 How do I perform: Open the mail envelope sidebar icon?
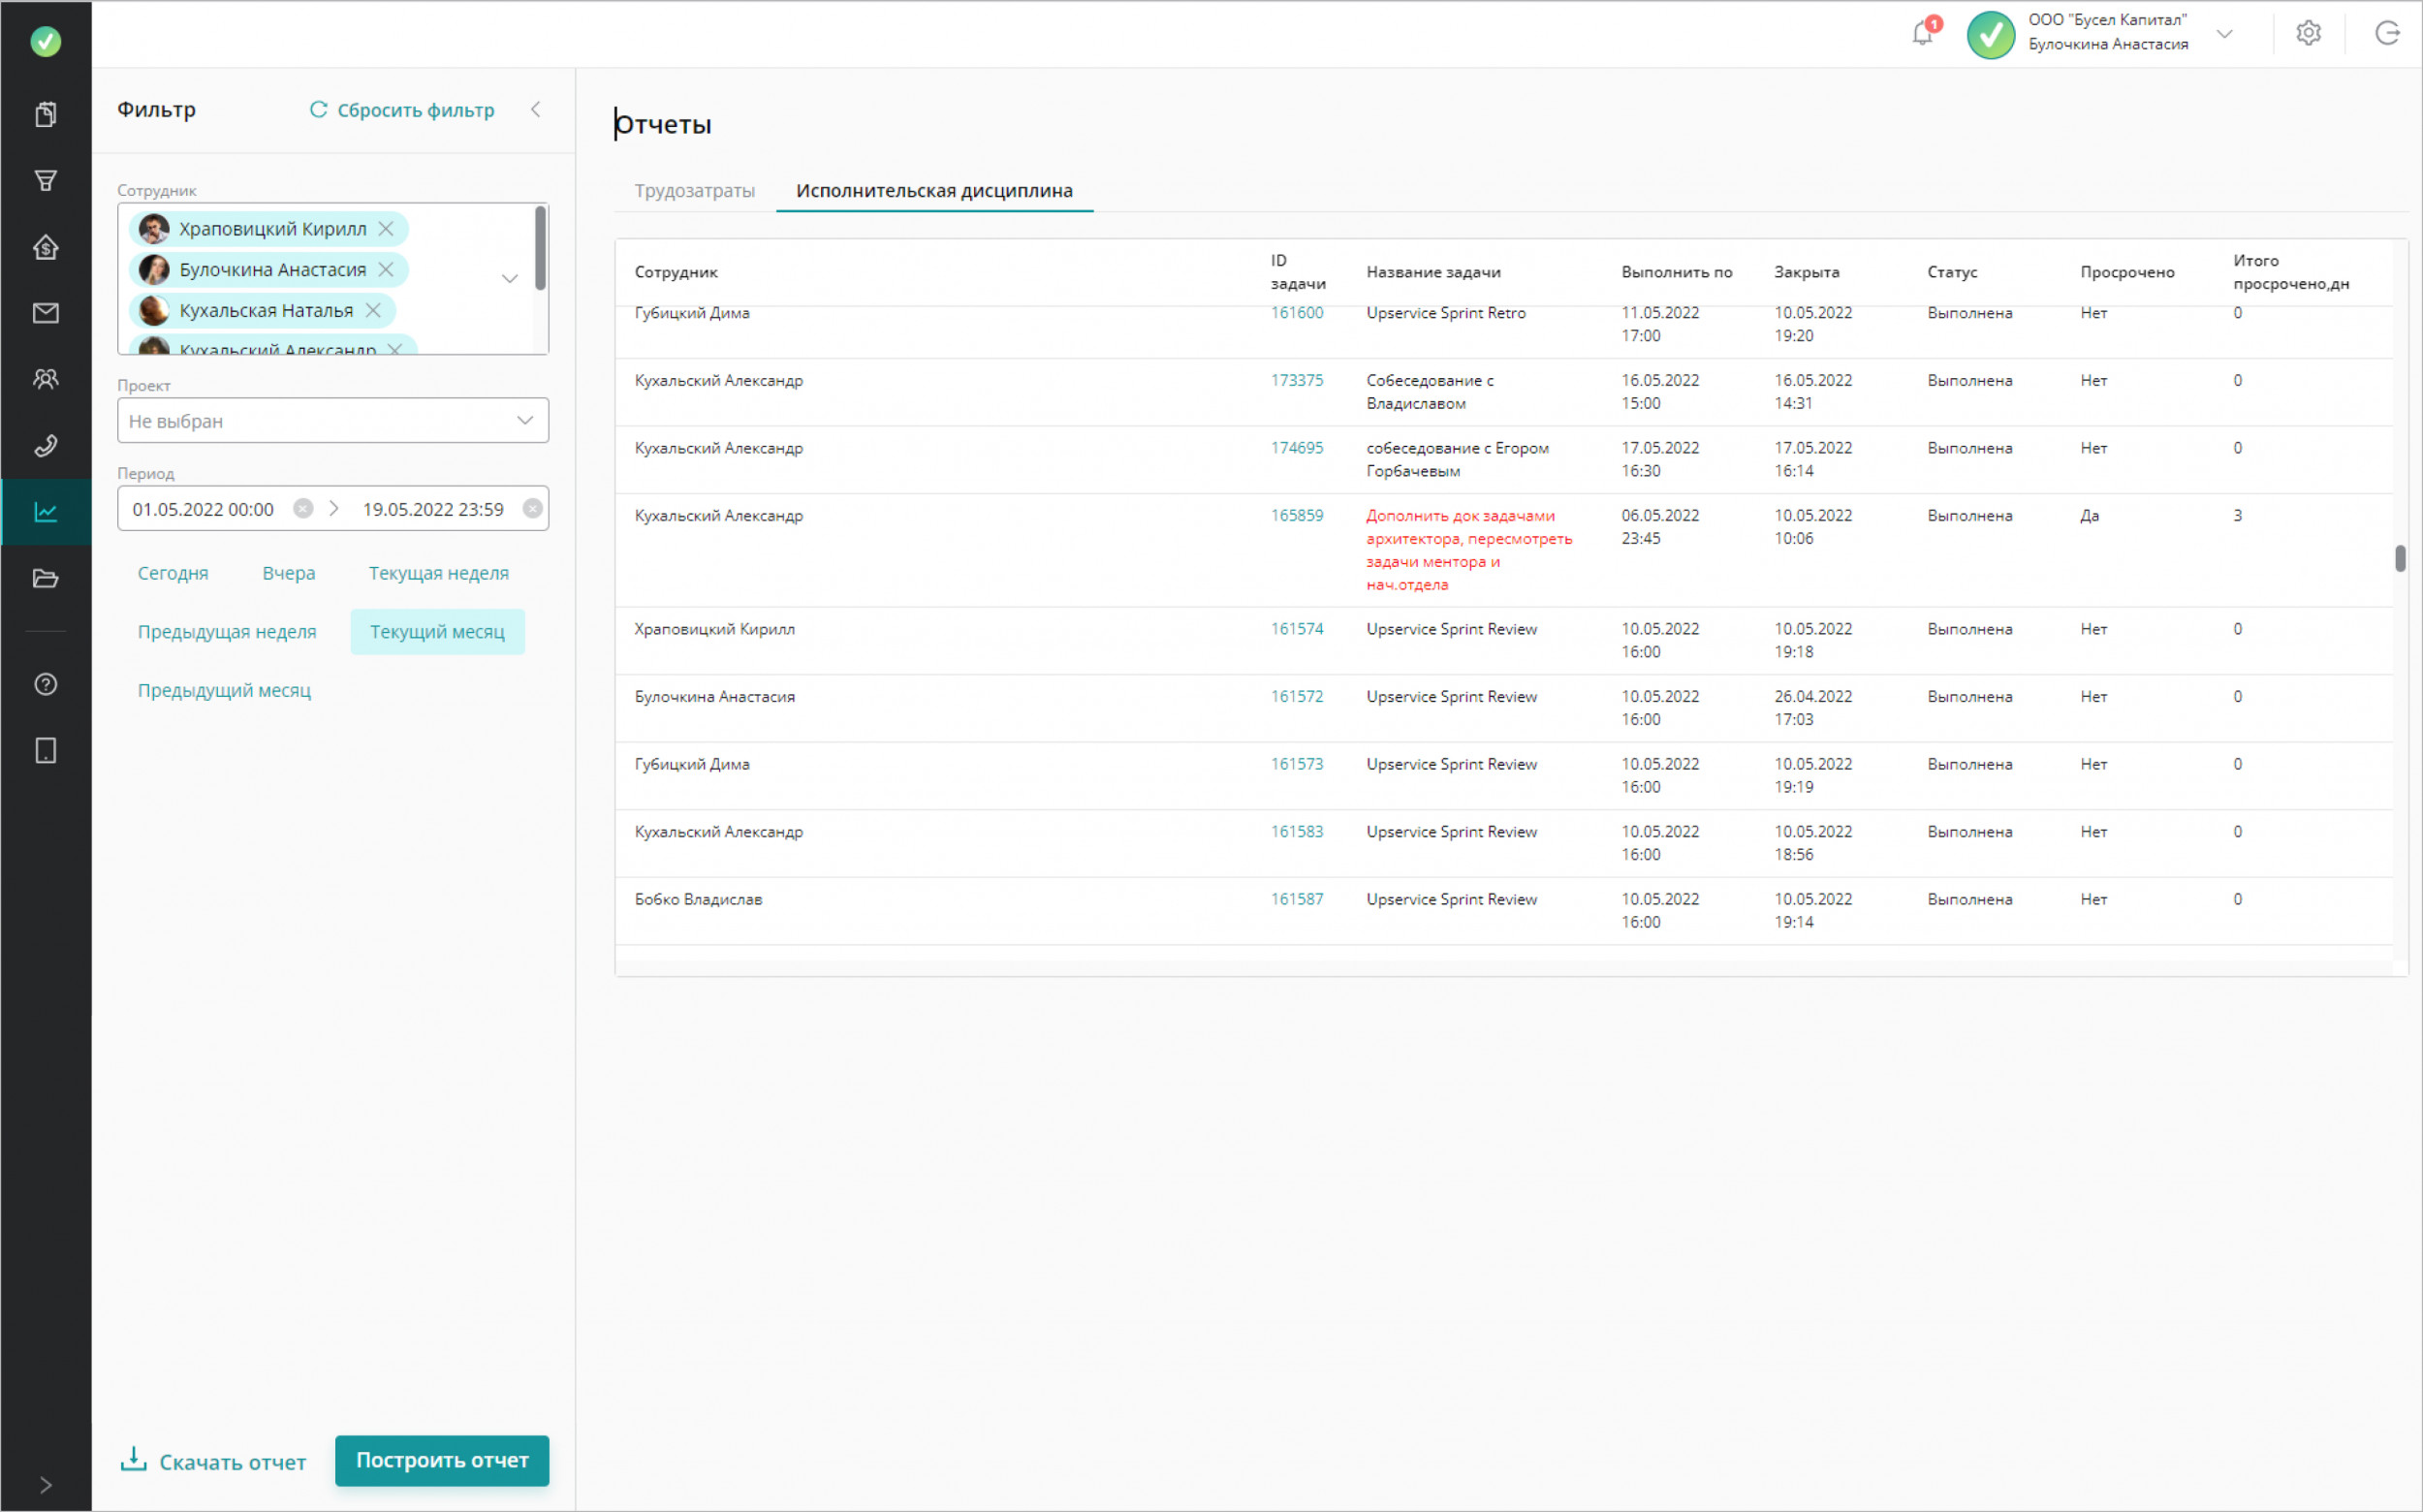45,313
